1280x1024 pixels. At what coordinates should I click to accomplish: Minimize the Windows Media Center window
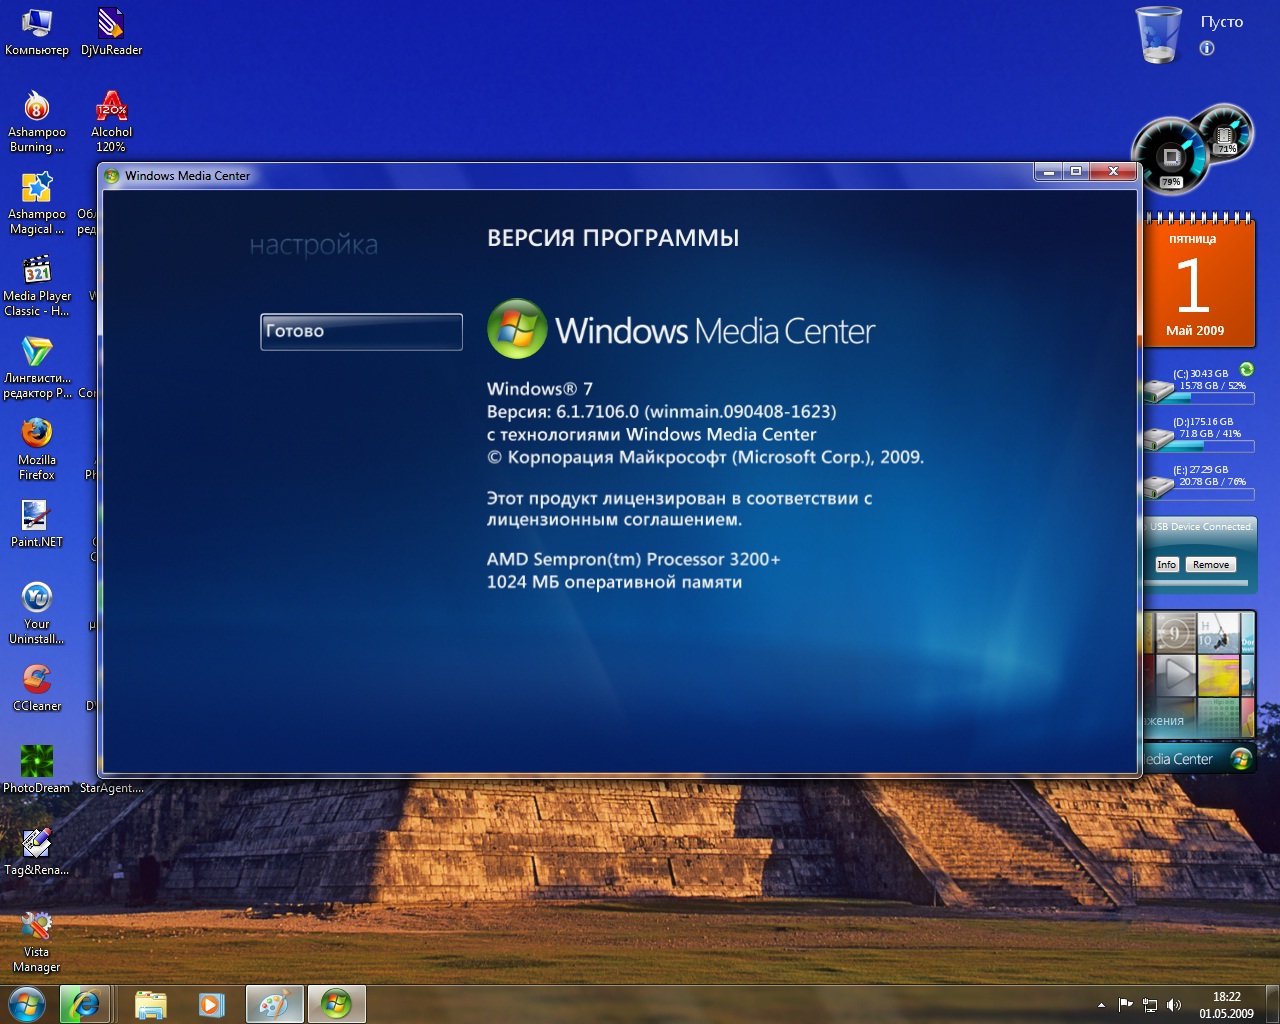tap(1048, 172)
